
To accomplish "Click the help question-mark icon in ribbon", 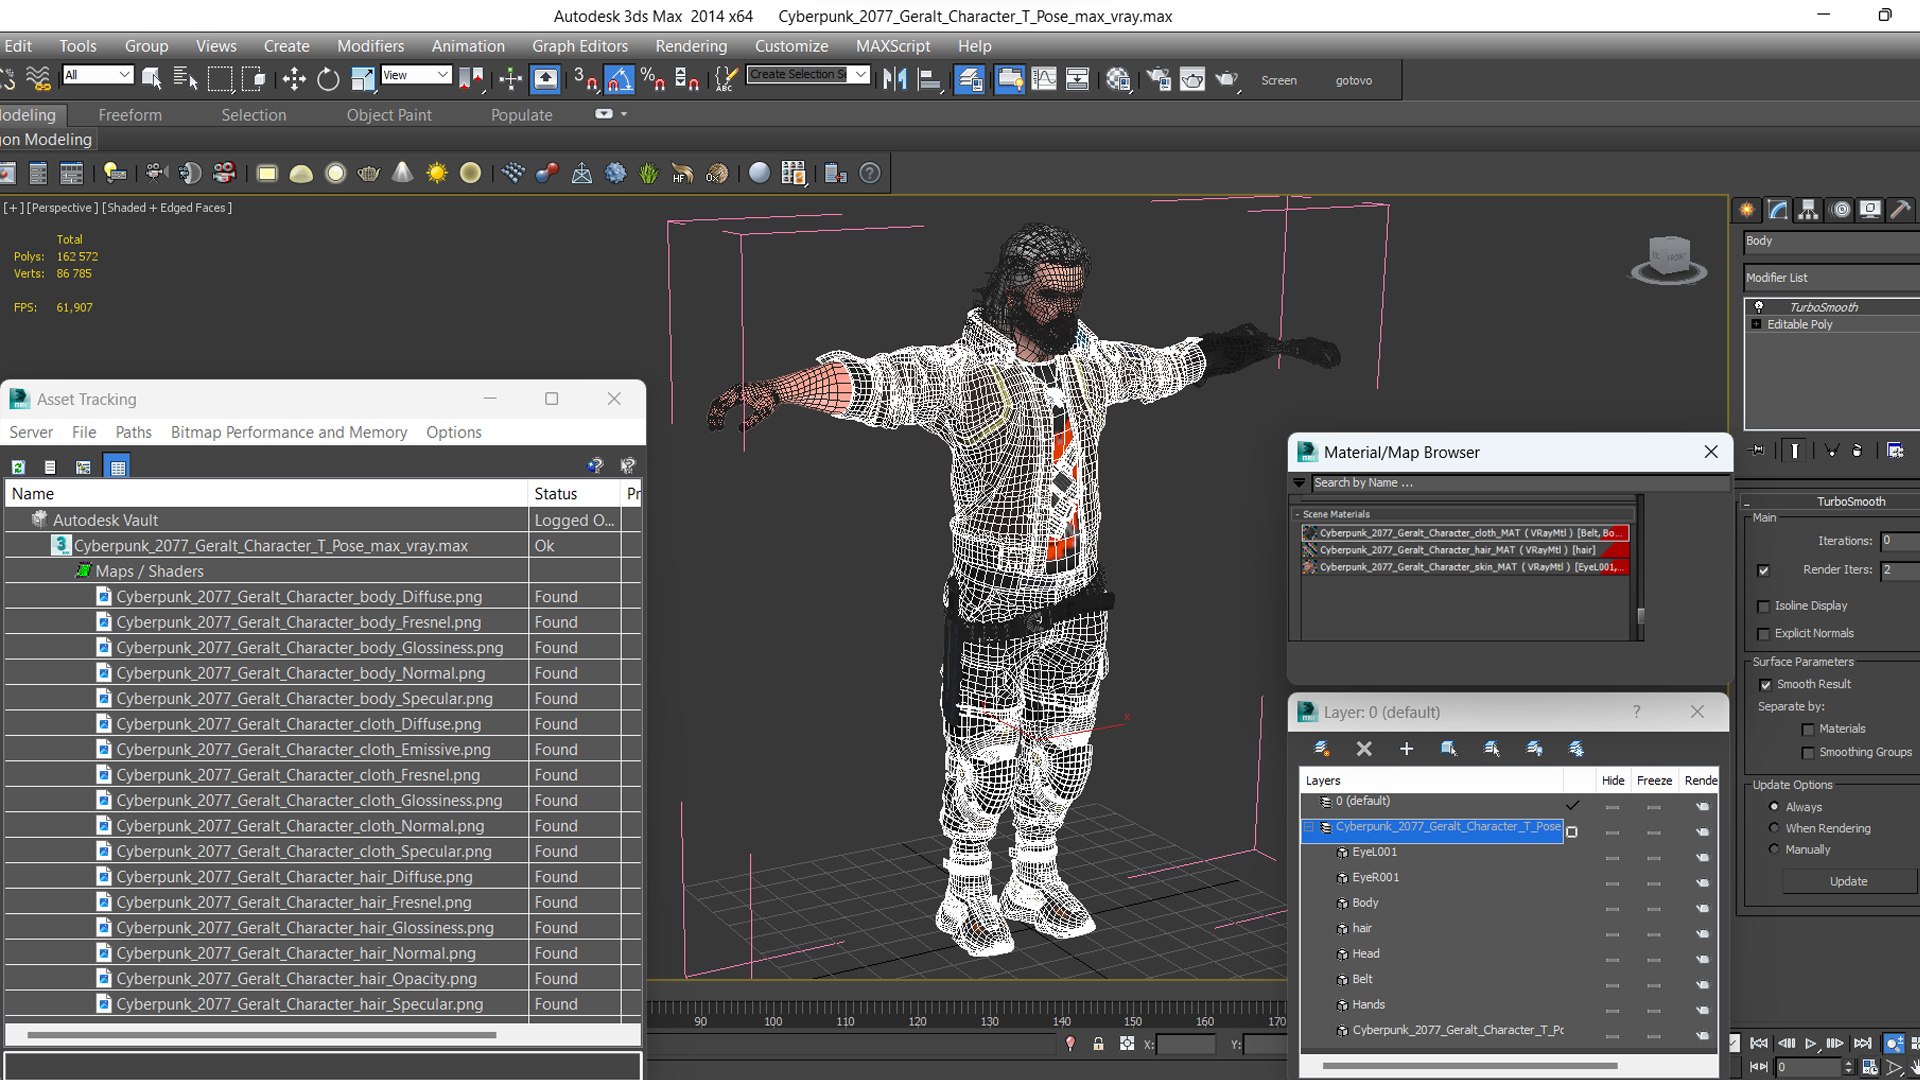I will pyautogui.click(x=870, y=173).
